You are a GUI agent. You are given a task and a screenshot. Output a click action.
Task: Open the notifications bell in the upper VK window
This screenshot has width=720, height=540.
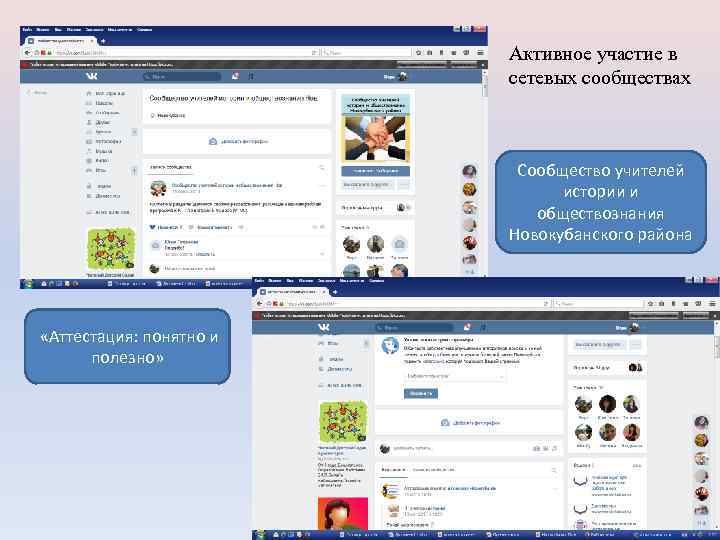235,76
